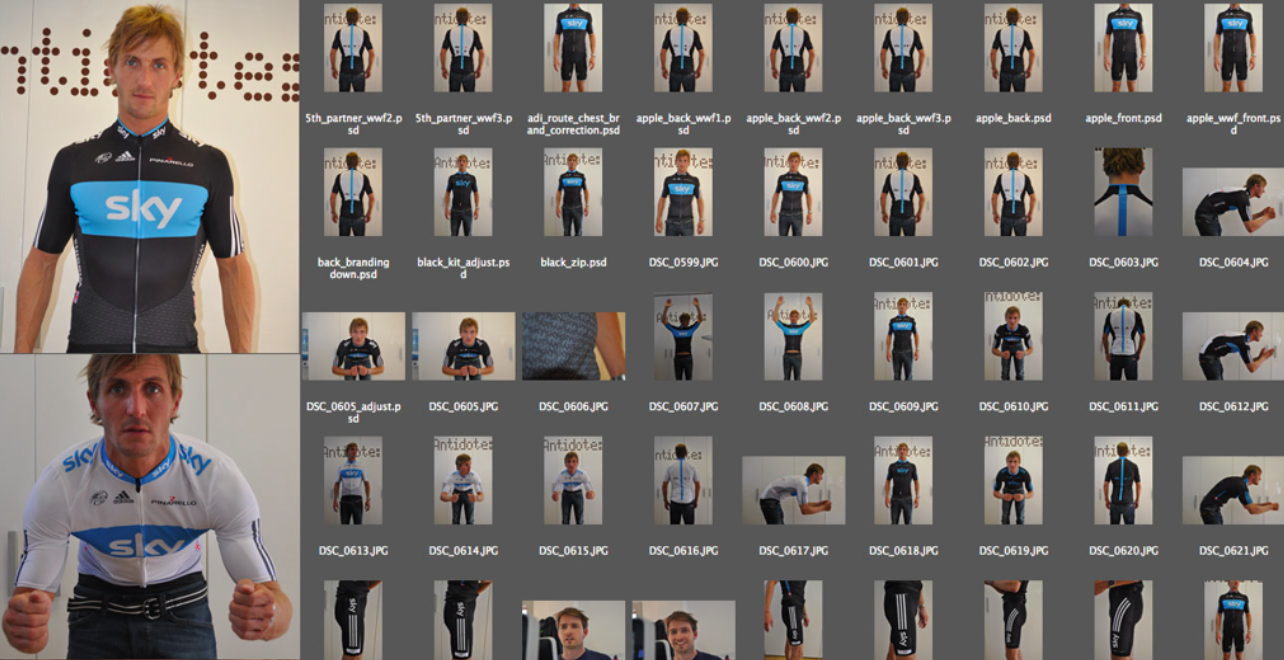Select the DSC_0605_adjust.psd thumbnail
The height and width of the screenshot is (660, 1284).
[x=353, y=346]
